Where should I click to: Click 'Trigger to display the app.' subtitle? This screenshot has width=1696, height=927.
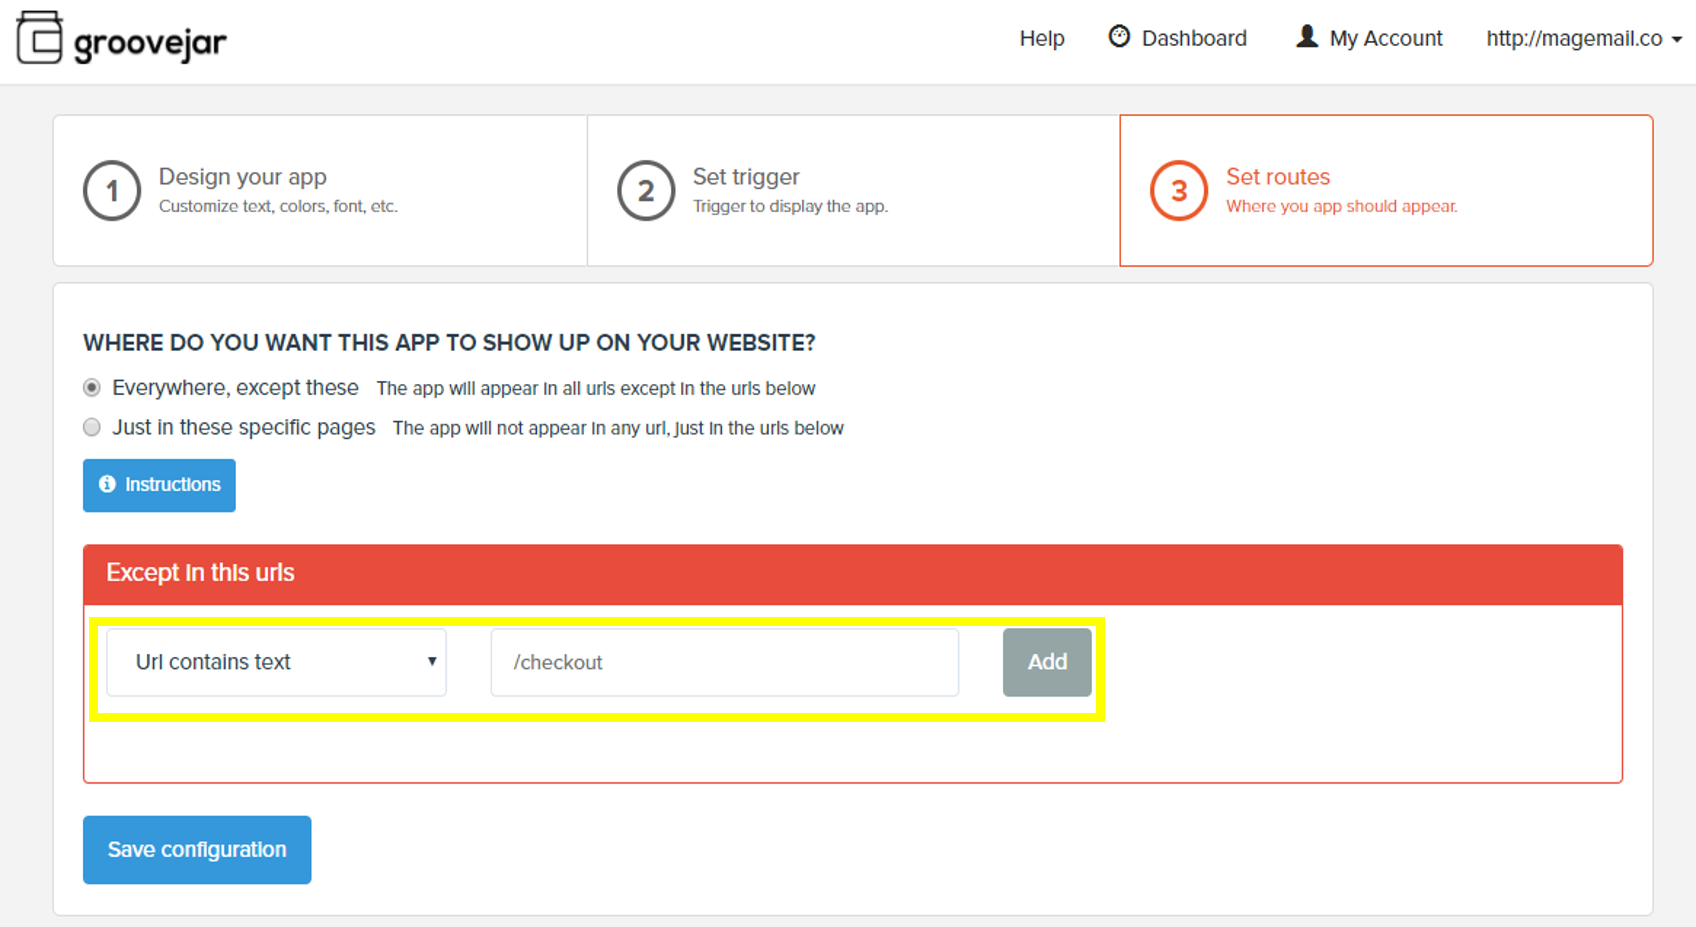click(790, 206)
